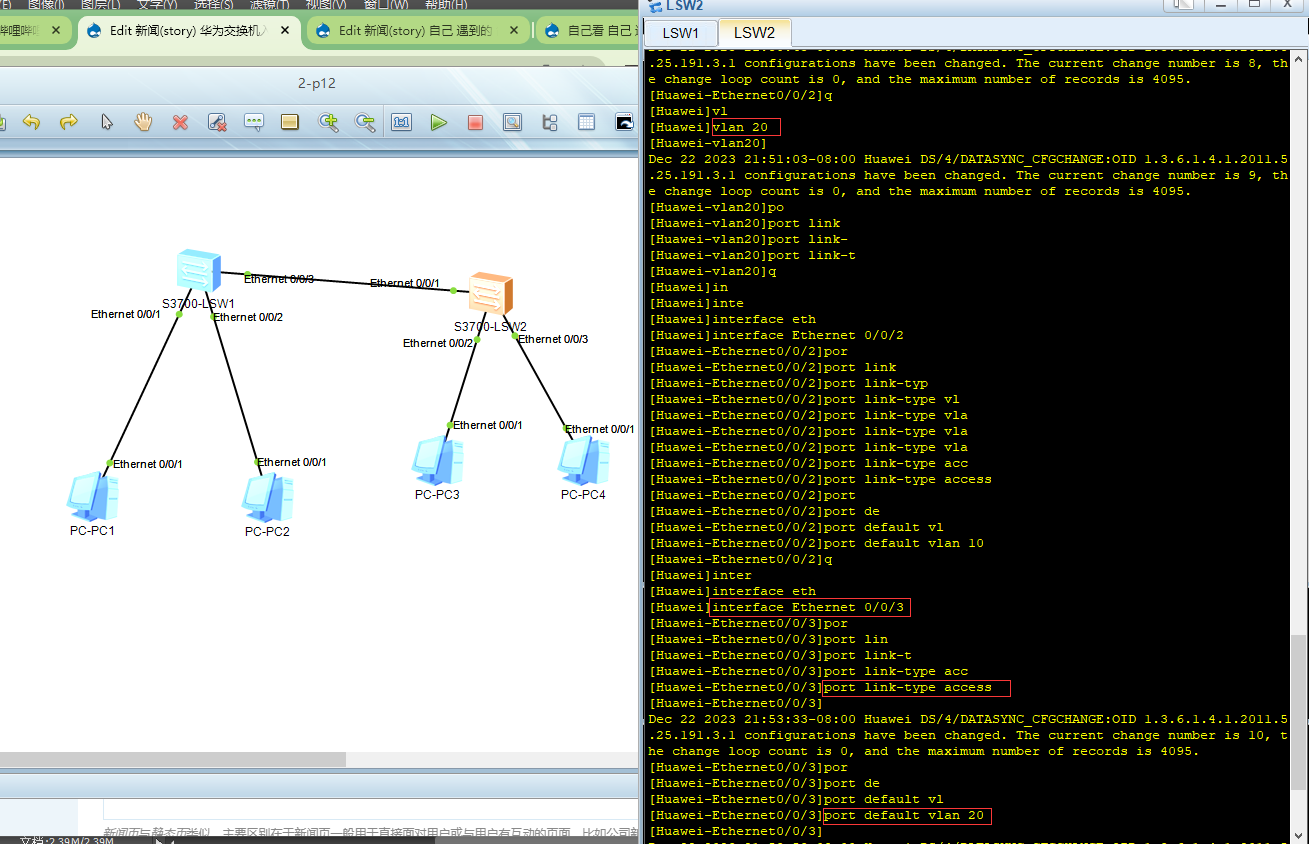Select the PC-PC3 computer icon
Viewport: 1309px width, 844px height.
[x=437, y=461]
